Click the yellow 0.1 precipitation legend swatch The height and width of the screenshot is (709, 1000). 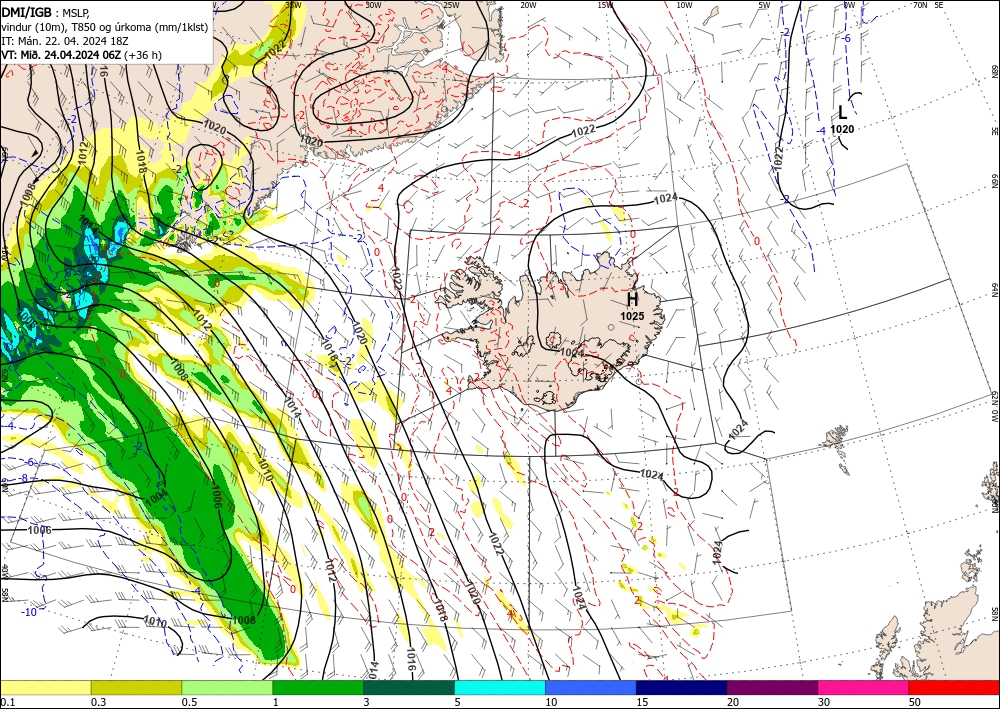(45, 688)
